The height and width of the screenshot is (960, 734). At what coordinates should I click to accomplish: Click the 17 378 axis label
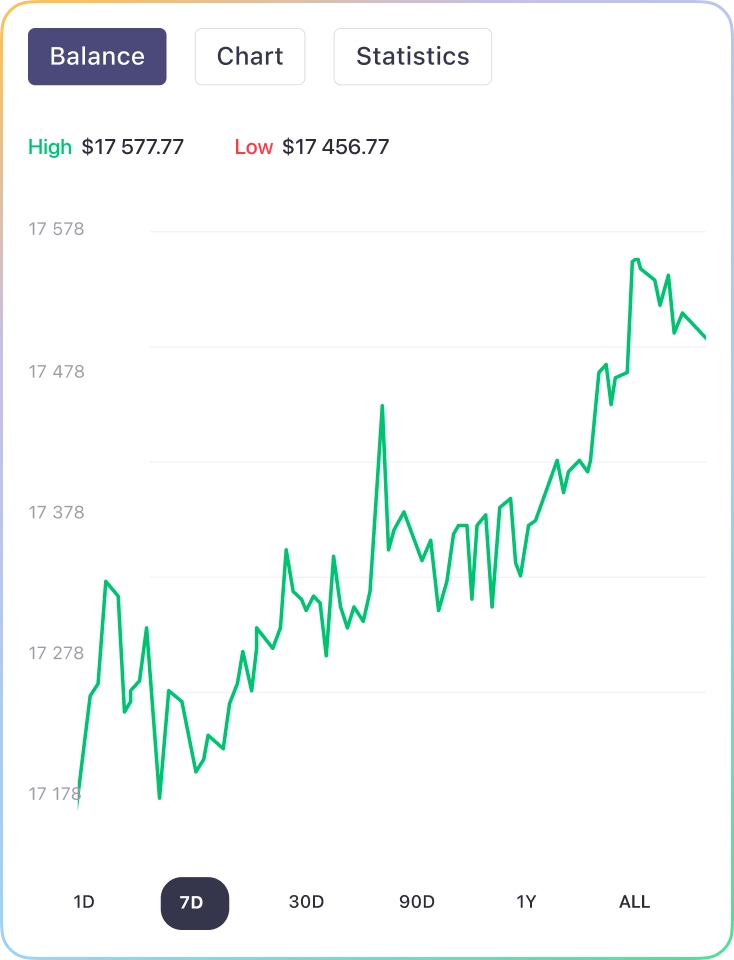pos(56,512)
